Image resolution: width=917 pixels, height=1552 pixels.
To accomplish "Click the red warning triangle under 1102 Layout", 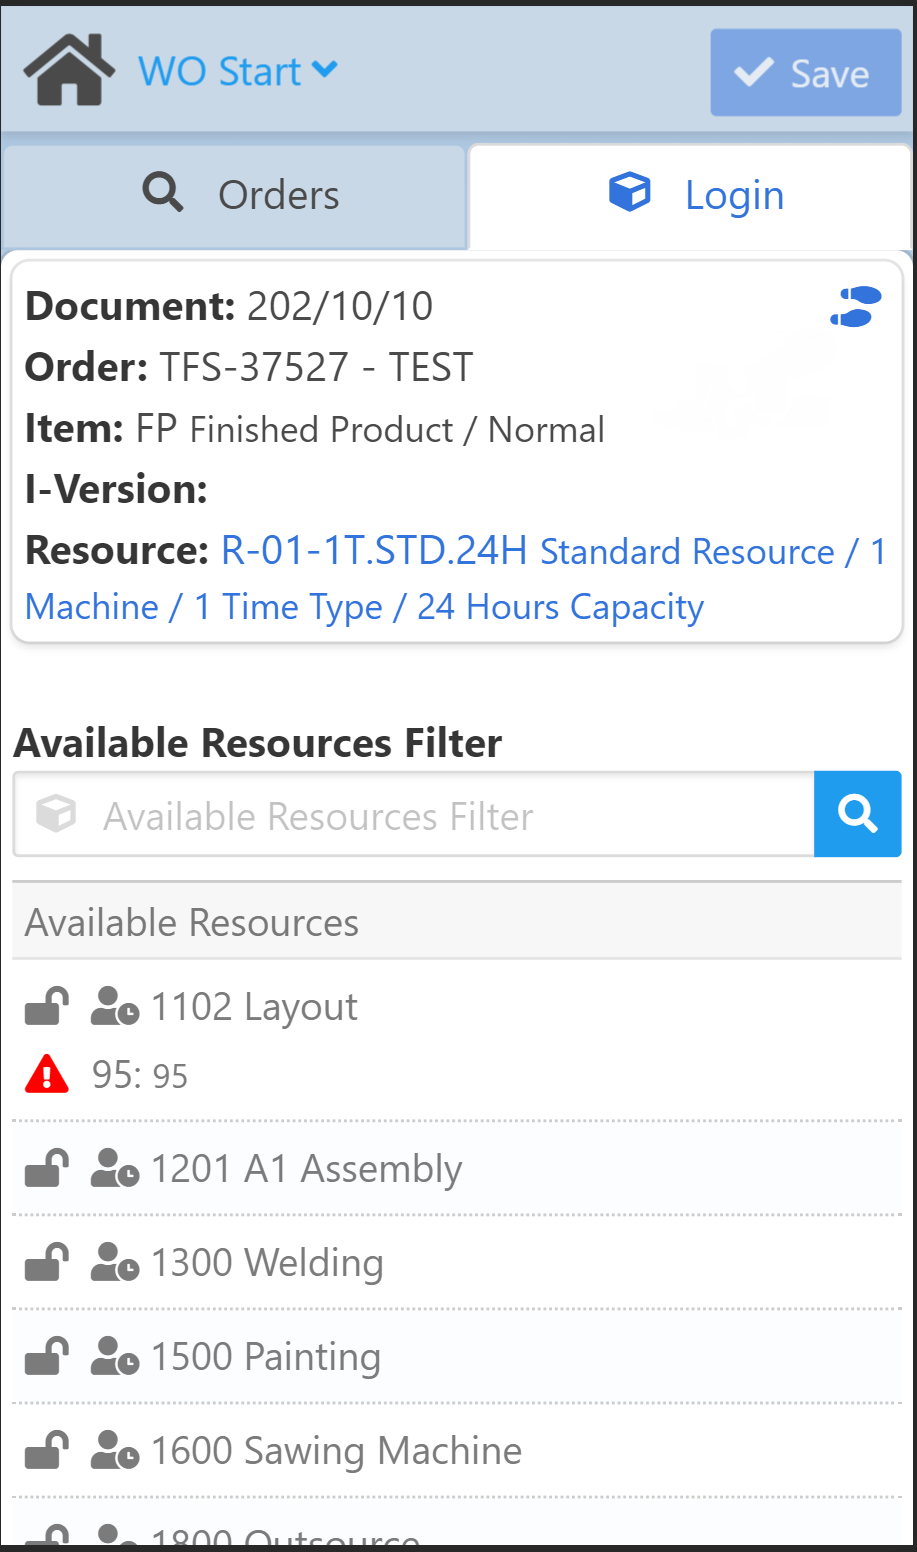I will (46, 1073).
